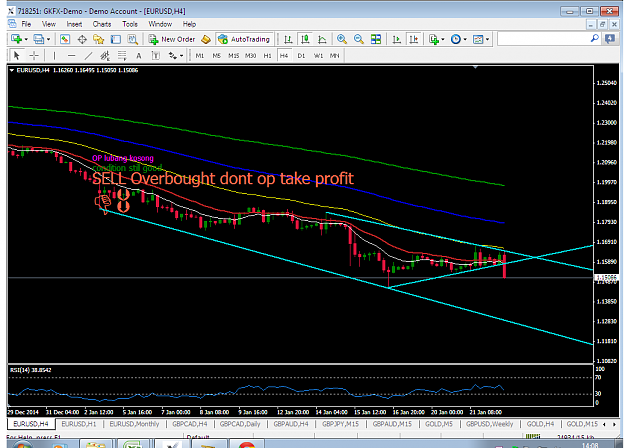Screen dimensions: 625x448
Task: Open the Indicators dropdown arrow
Action: pyautogui.click(x=443, y=39)
